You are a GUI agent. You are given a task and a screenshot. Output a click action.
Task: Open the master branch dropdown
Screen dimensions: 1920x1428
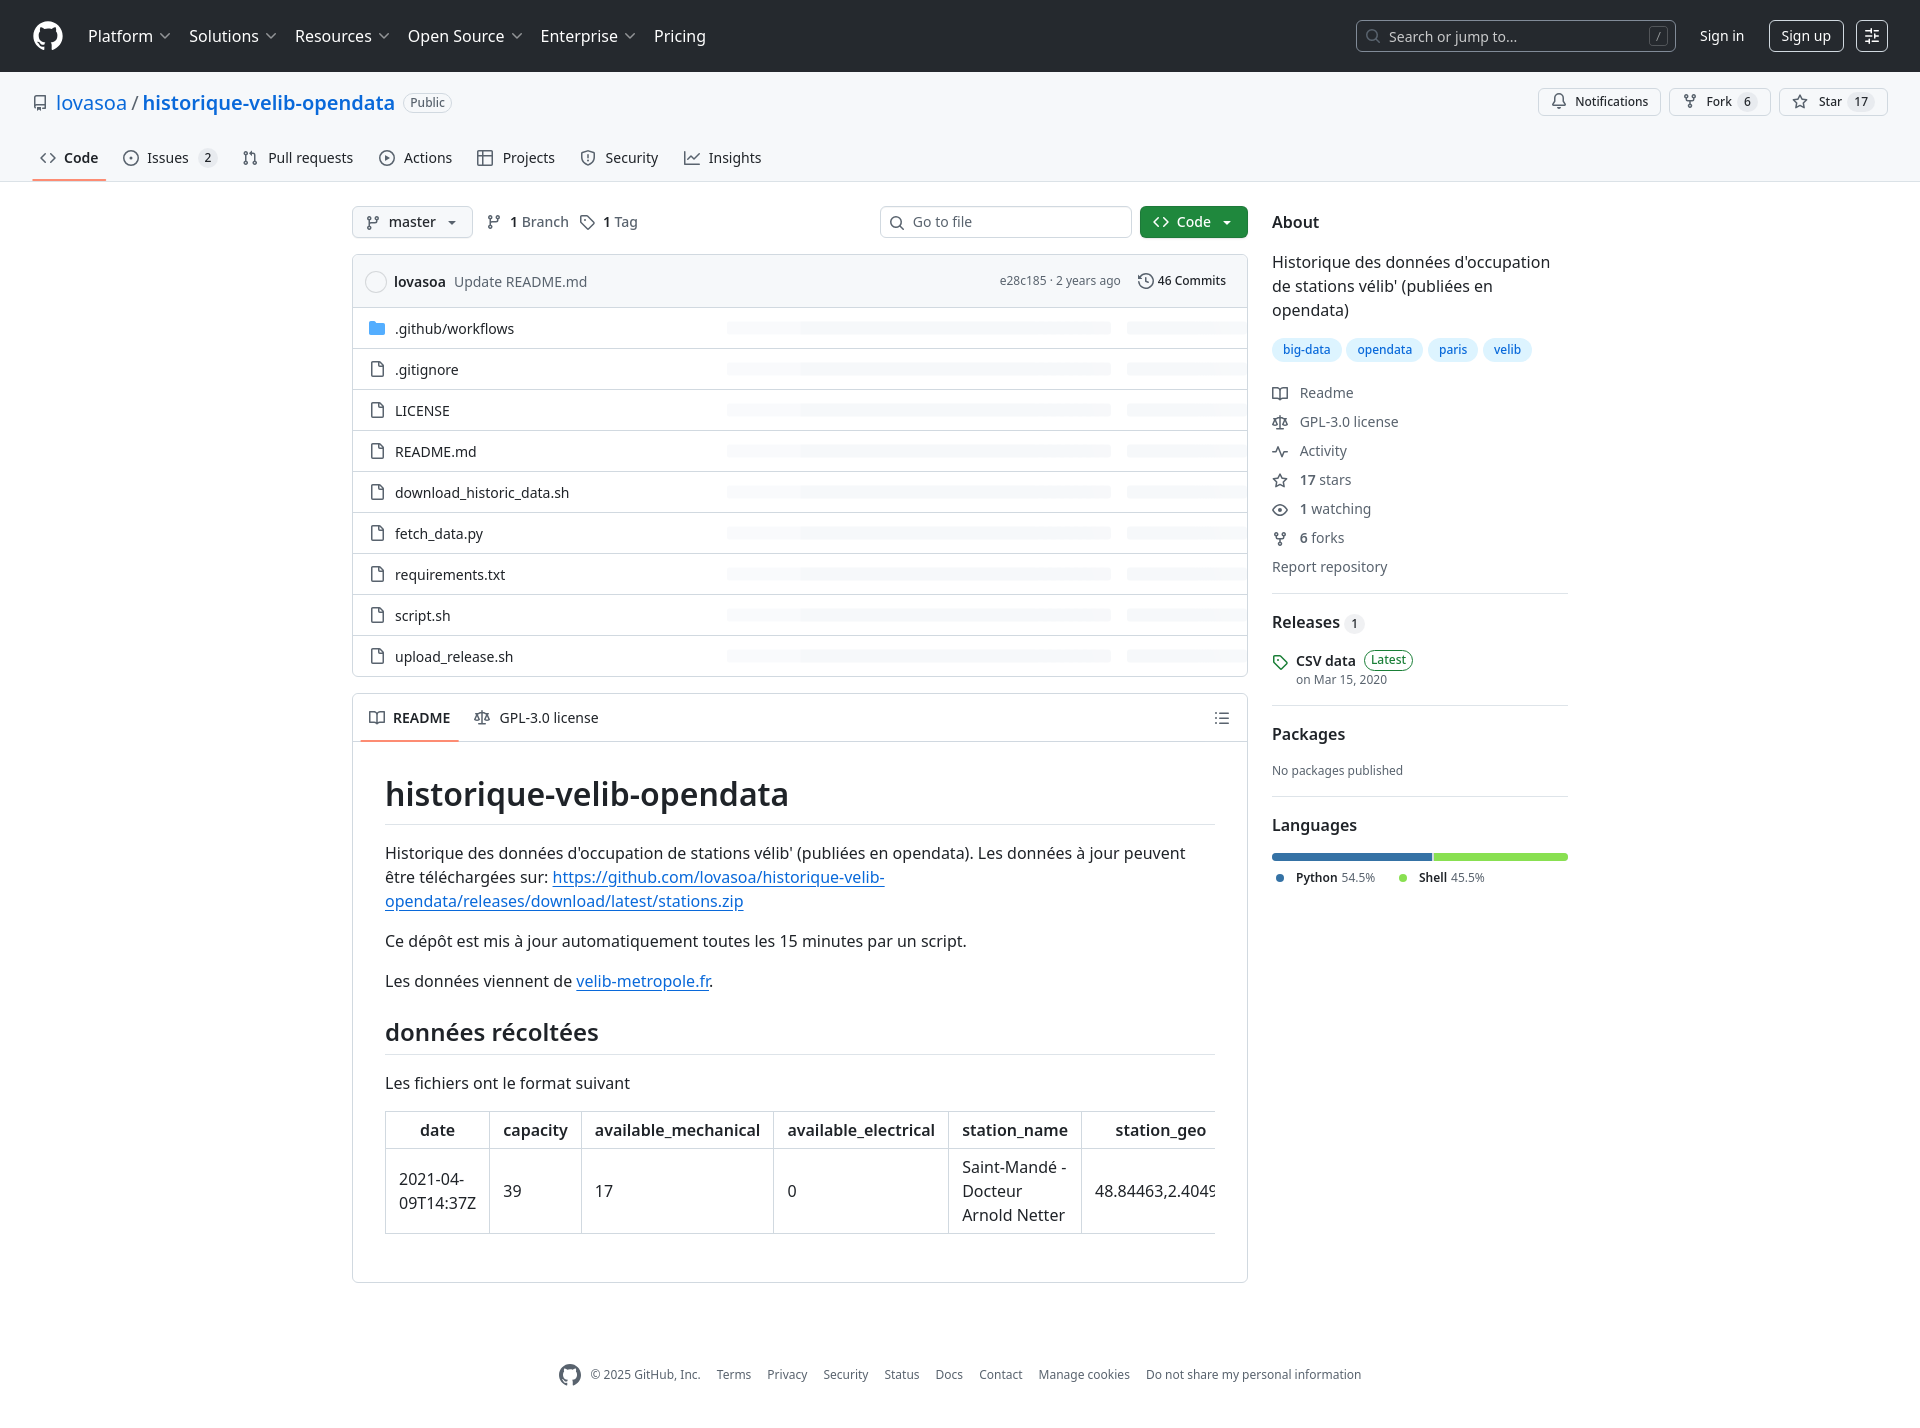tap(412, 222)
